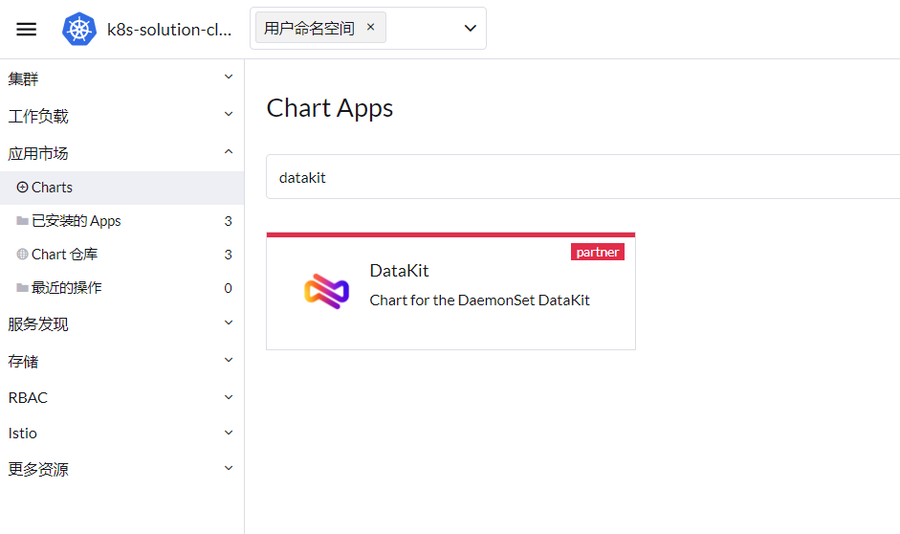
Task: Expand the 工作负载 menu section
Action: click(122, 115)
